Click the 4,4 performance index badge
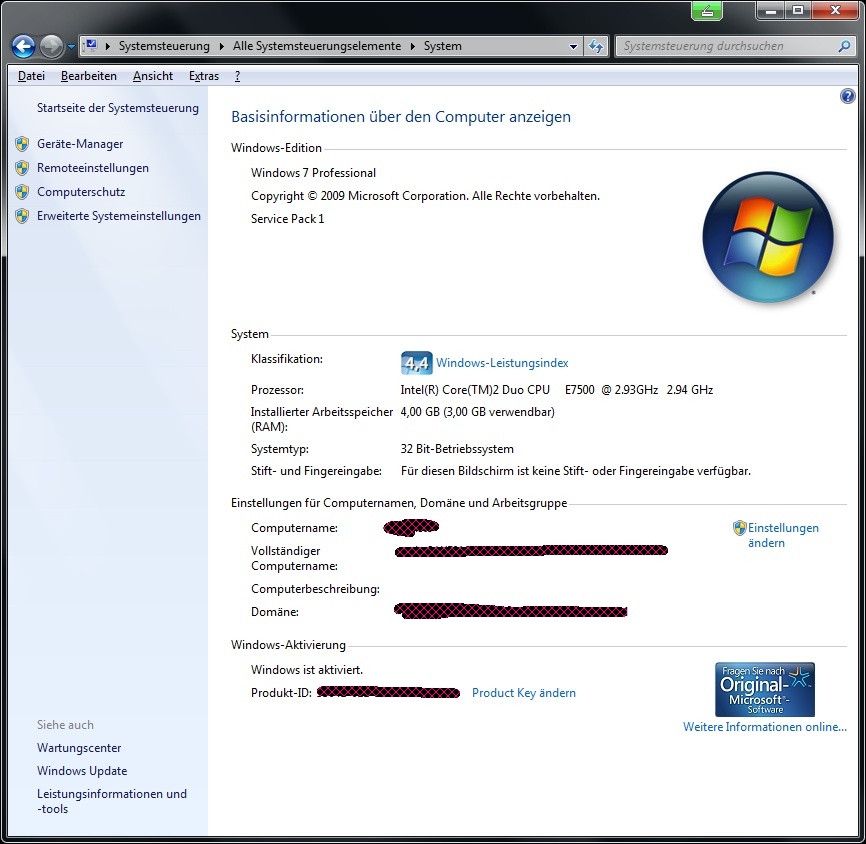866x844 pixels. 416,363
